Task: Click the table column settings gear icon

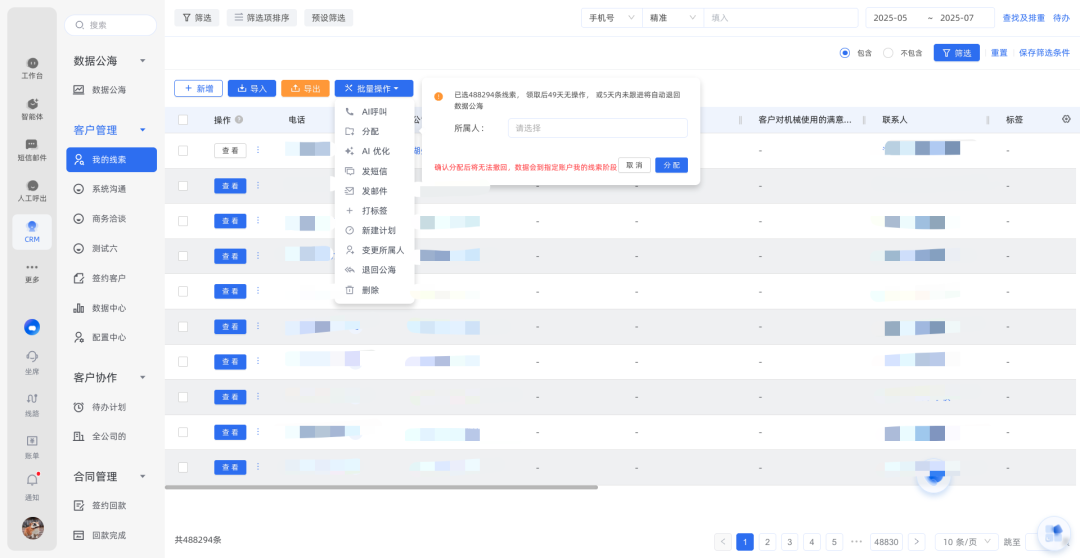Action: tap(1066, 119)
